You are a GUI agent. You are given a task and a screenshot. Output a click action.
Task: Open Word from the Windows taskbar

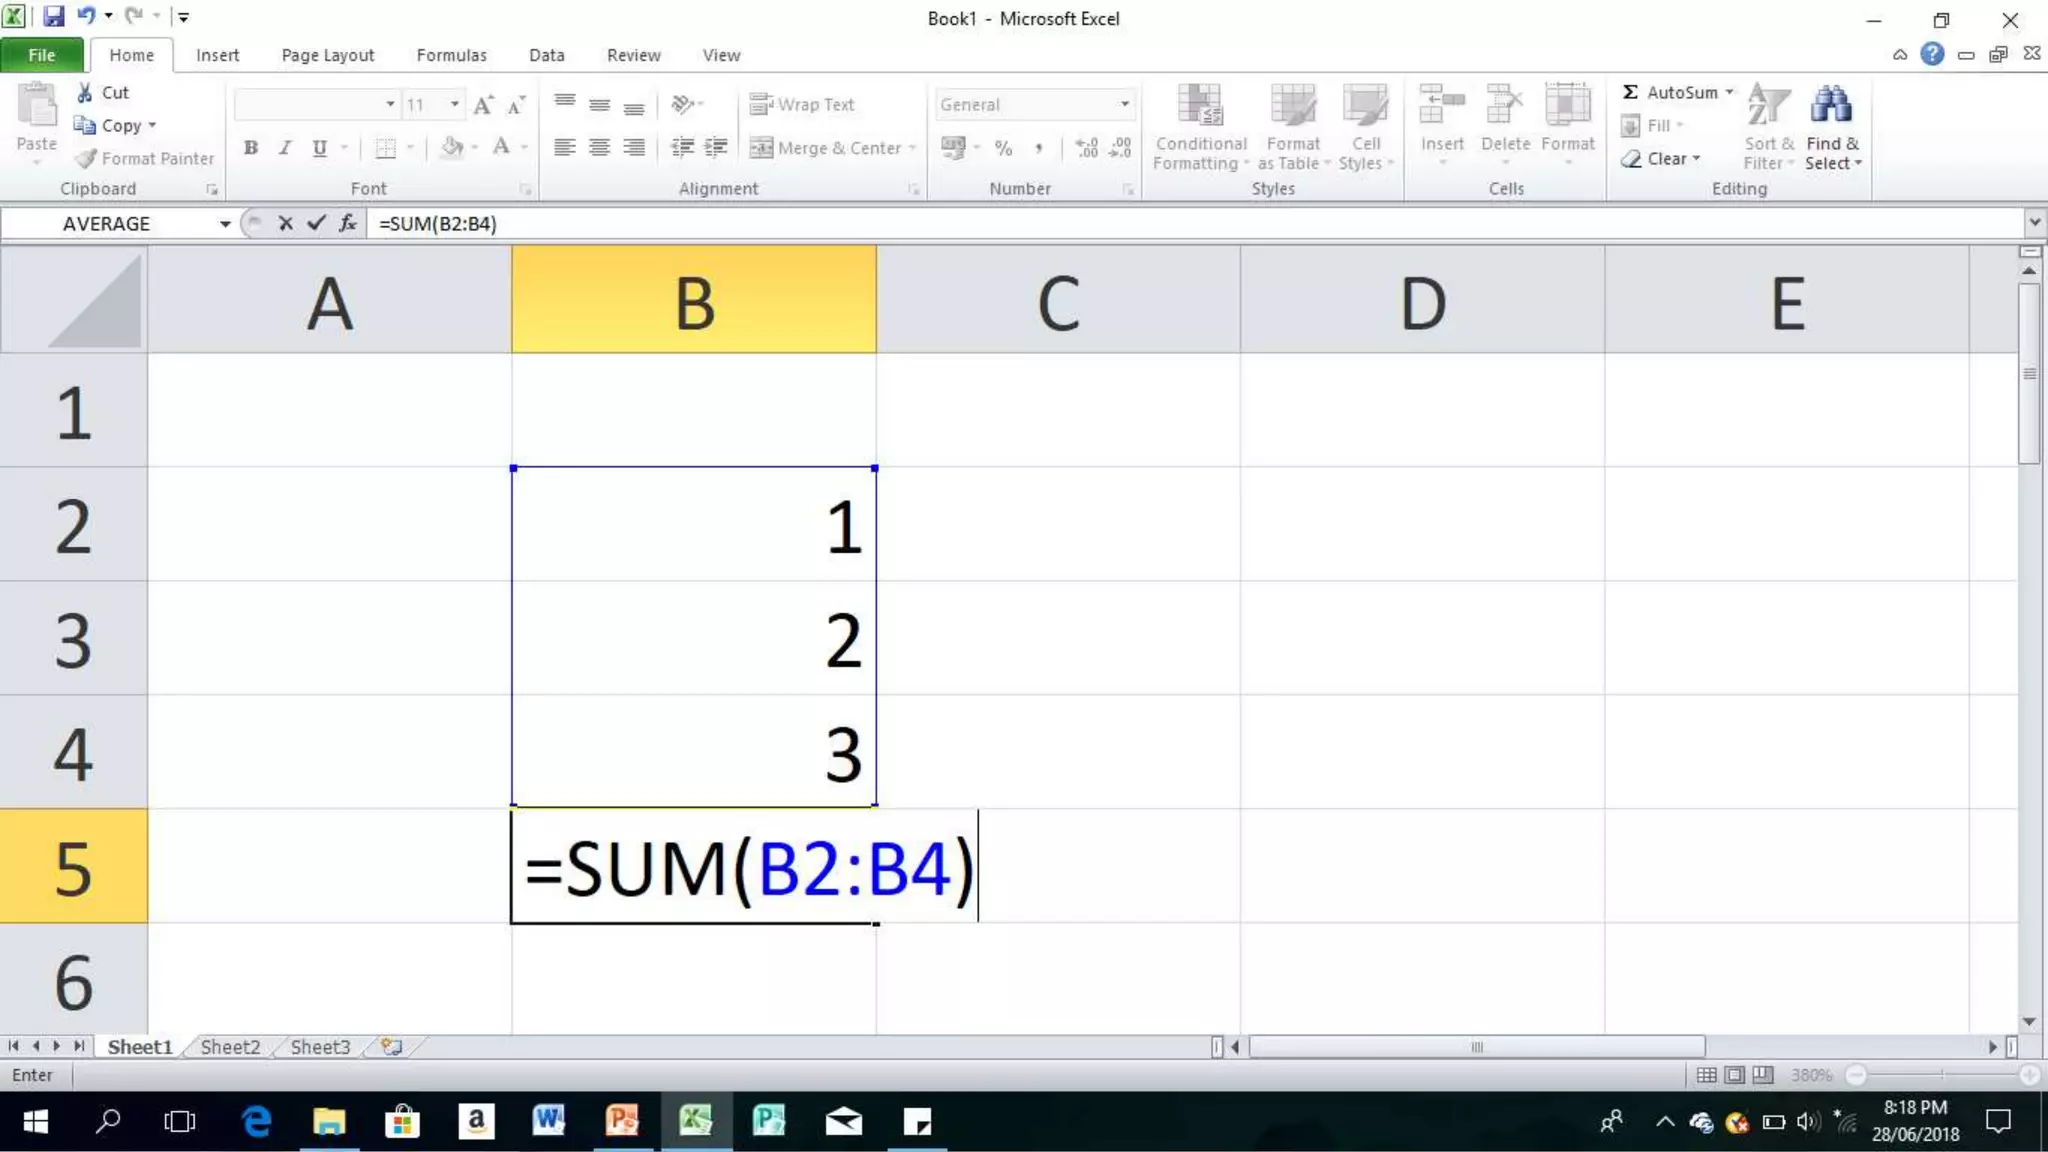point(548,1121)
